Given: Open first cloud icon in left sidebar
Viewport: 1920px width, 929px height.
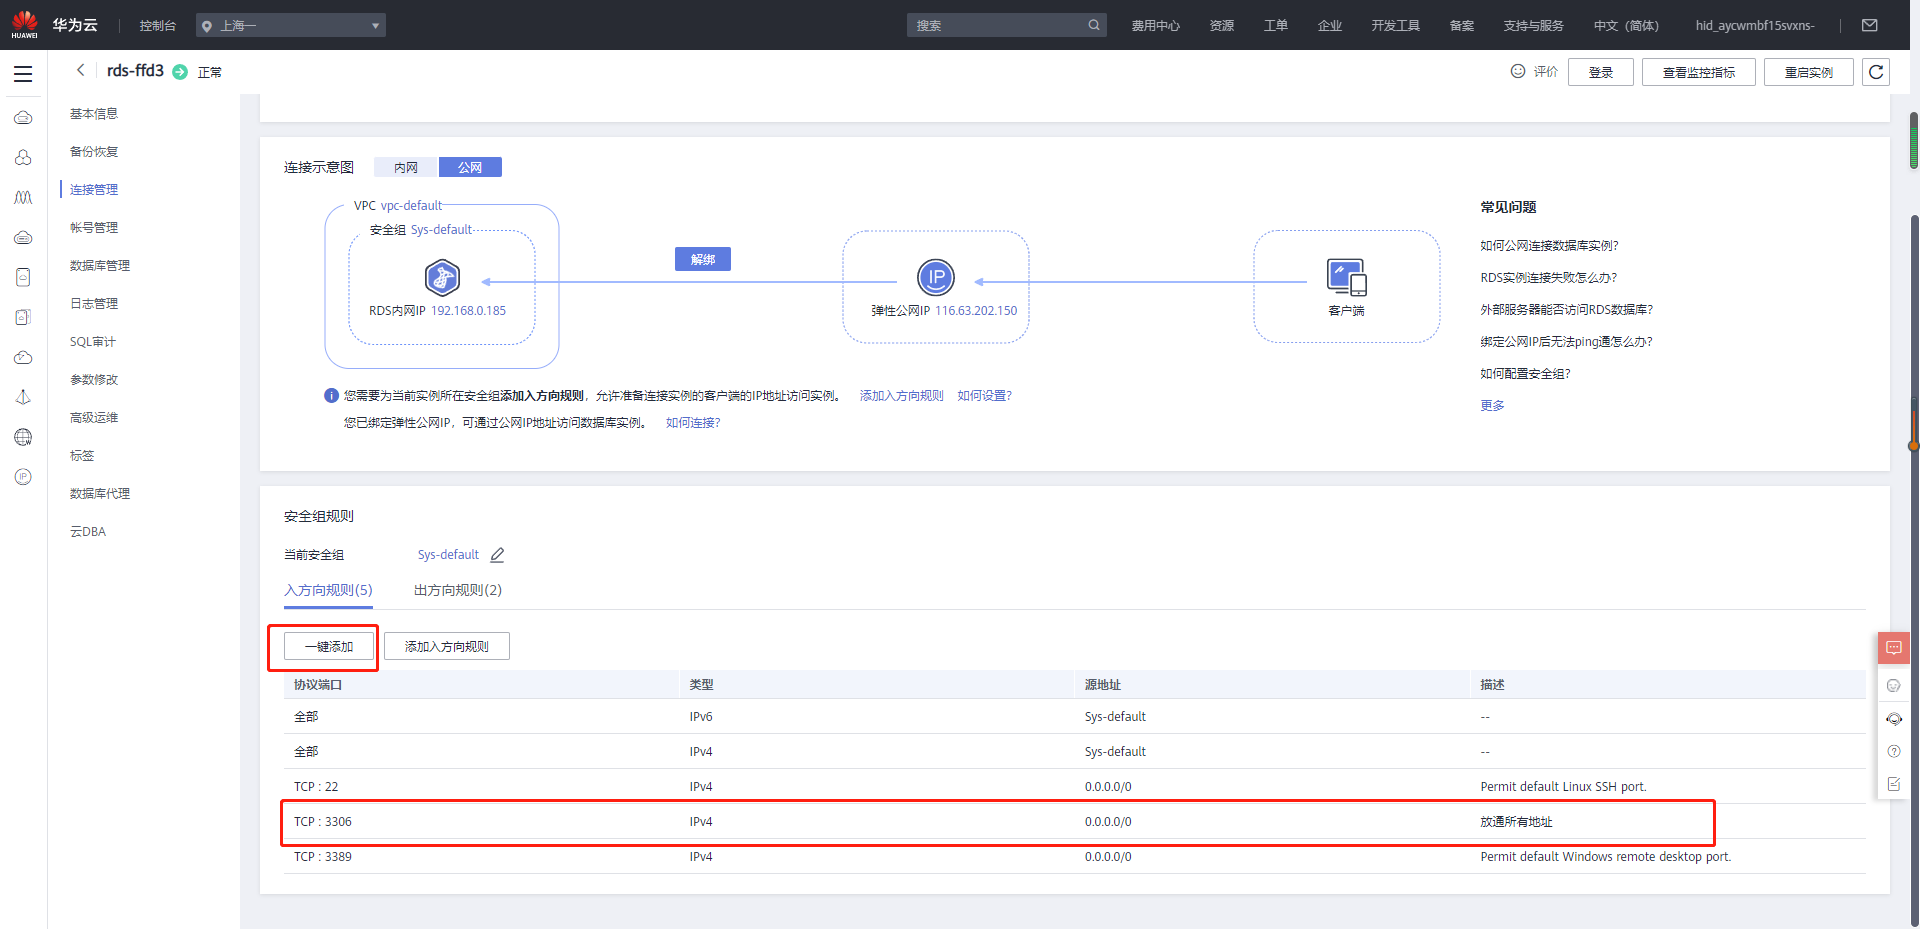Looking at the screenshot, I should click(x=23, y=118).
